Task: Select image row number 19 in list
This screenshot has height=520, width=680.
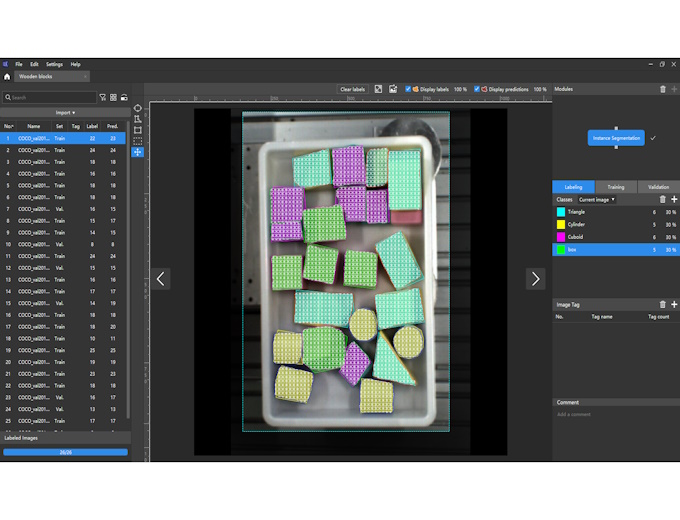Action: (x=63, y=350)
